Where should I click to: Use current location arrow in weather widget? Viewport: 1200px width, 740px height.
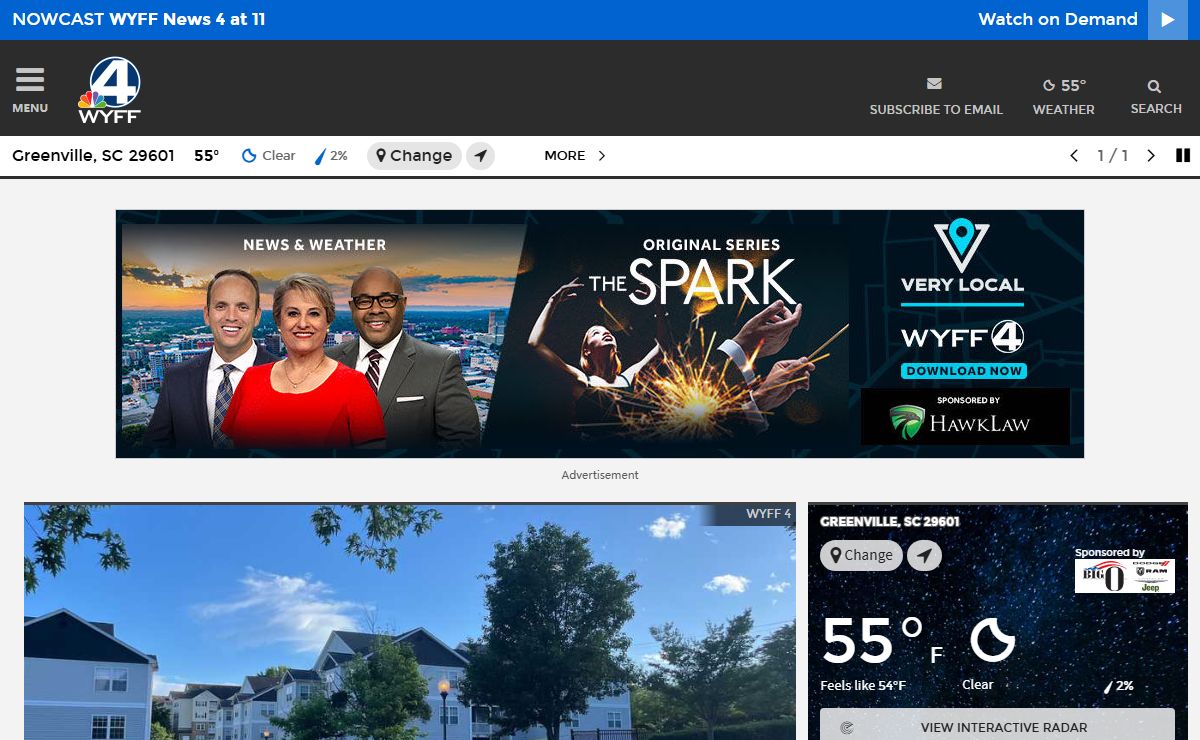point(924,556)
